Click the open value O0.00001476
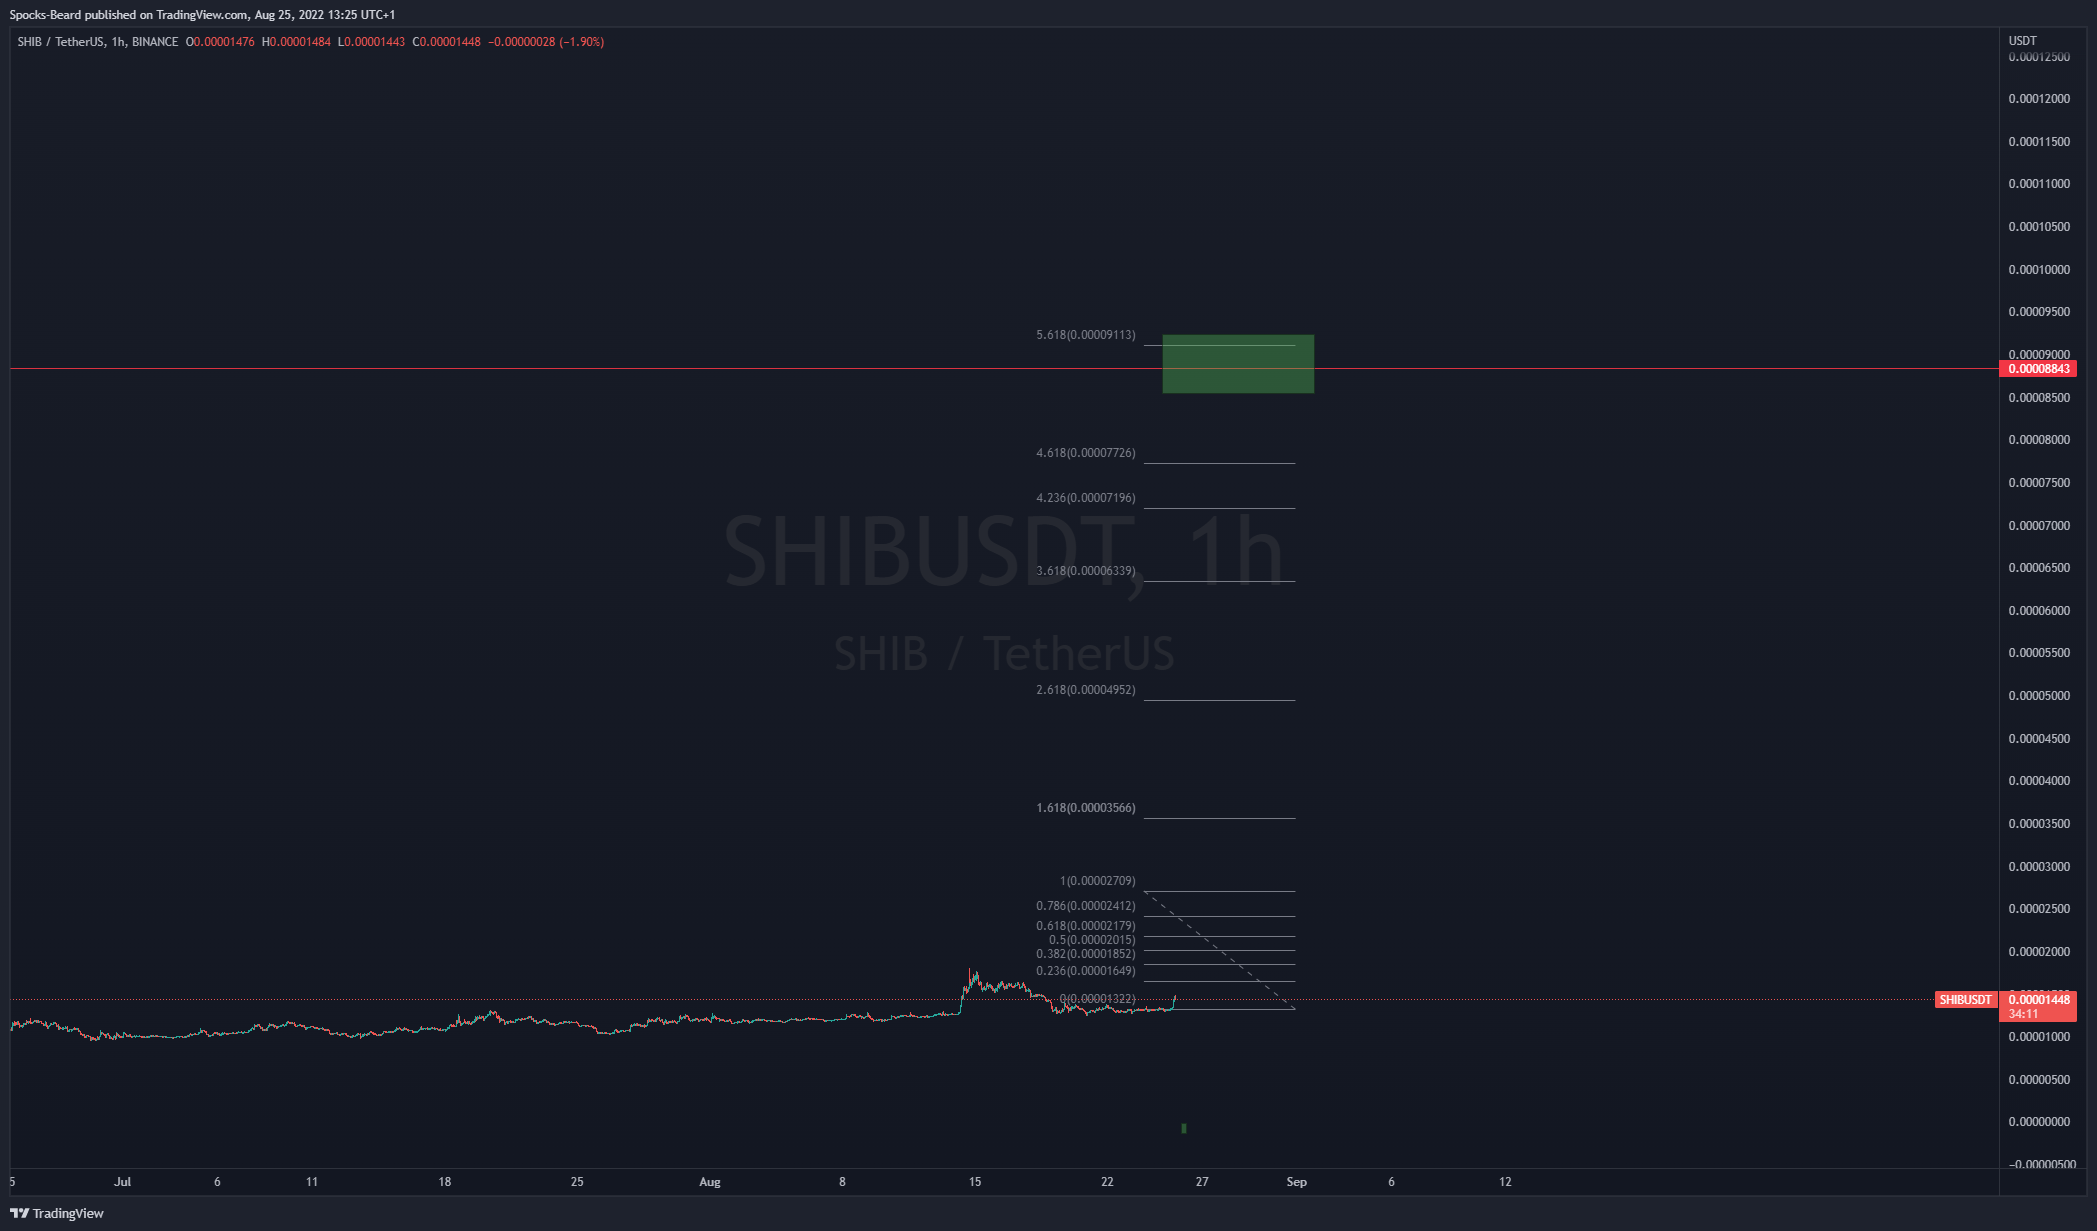 (x=220, y=42)
